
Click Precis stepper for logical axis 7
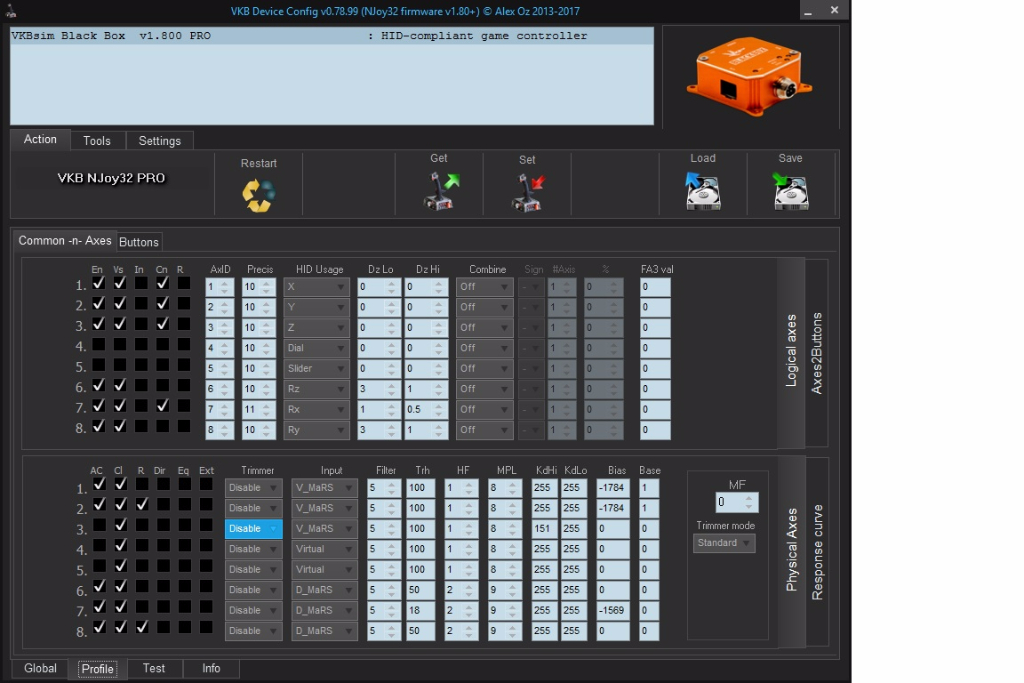(x=259, y=409)
